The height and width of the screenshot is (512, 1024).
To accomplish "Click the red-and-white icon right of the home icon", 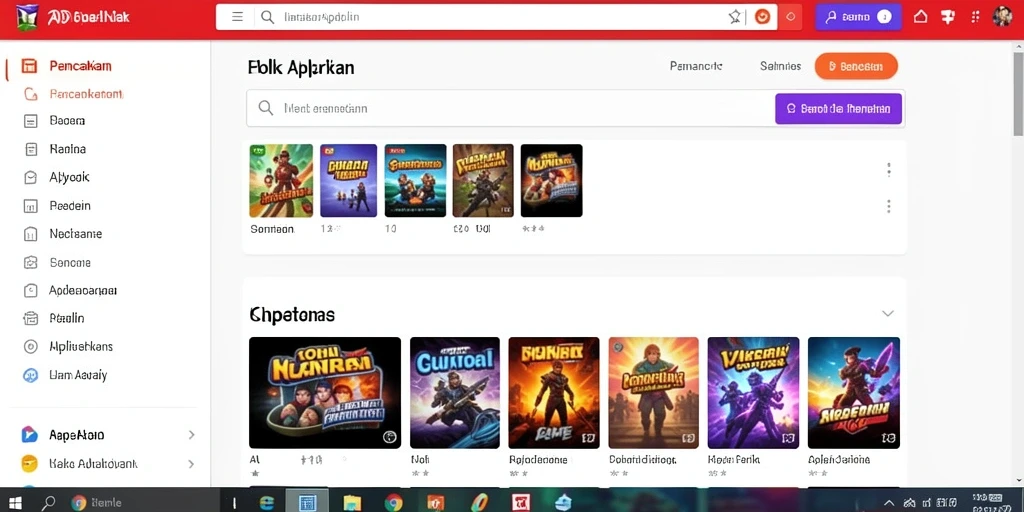I will point(948,17).
